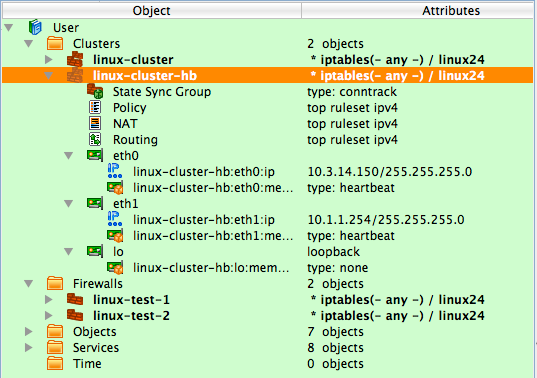Collapse the eth0 interface node

(x=68, y=156)
